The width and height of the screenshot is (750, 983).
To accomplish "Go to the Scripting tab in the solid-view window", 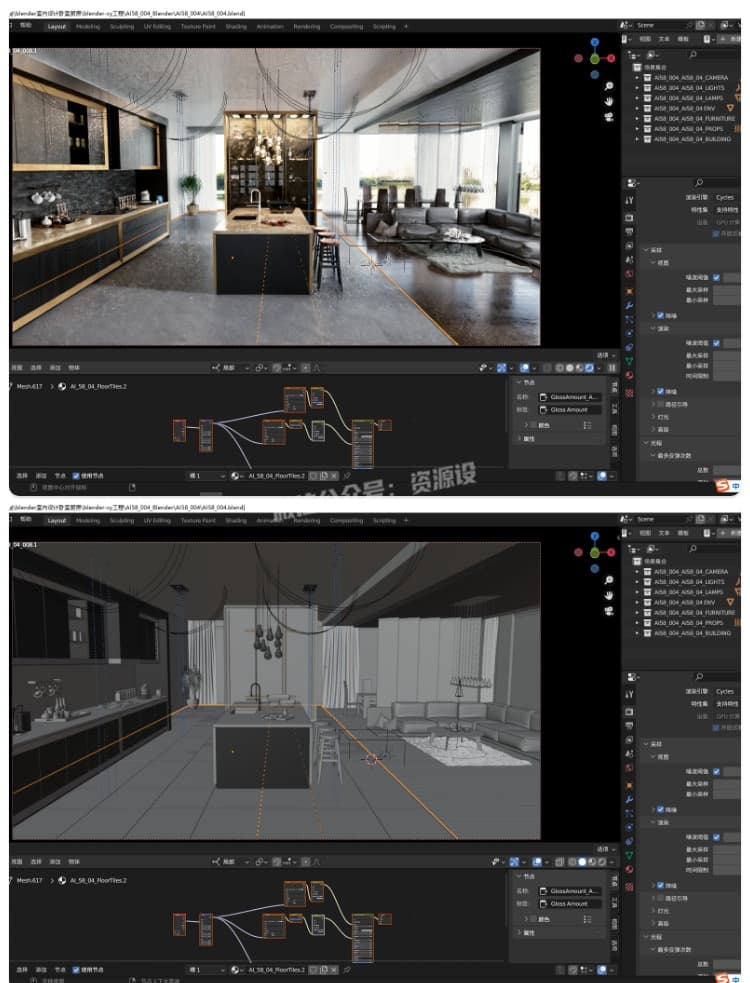I will (384, 520).
